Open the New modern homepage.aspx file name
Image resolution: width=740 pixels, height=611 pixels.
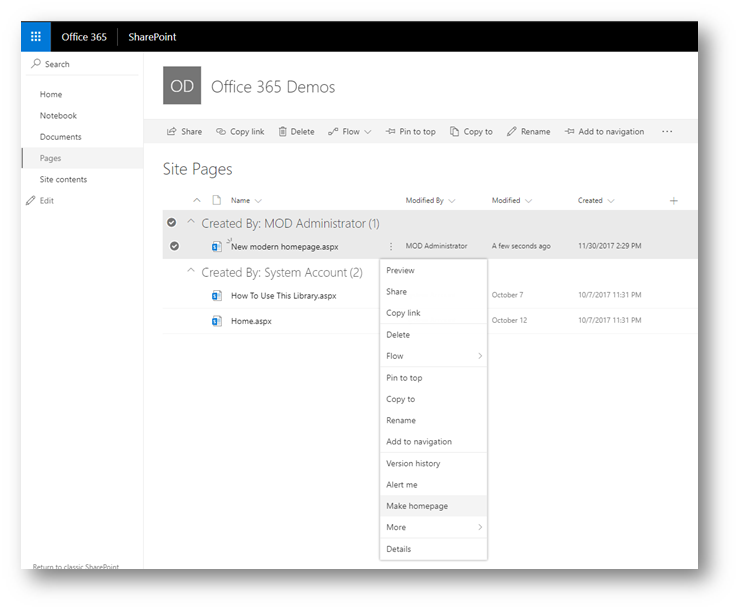(285, 247)
